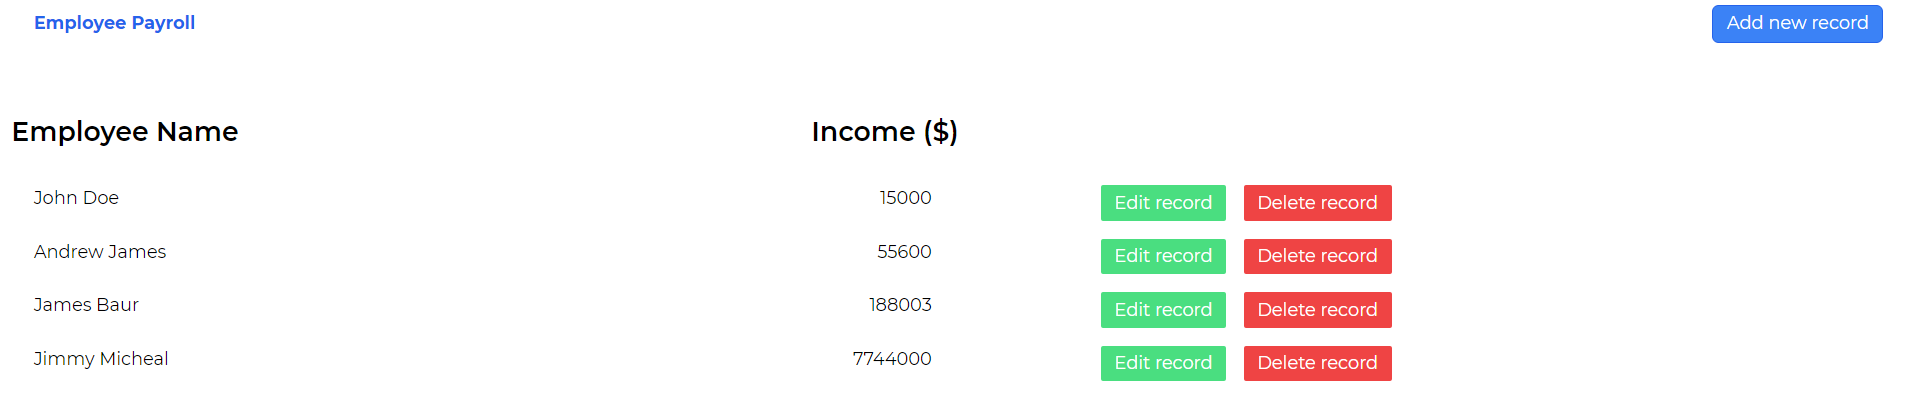The height and width of the screenshot is (419, 1908).
Task: Edit record for Andrew James
Action: point(1162,256)
